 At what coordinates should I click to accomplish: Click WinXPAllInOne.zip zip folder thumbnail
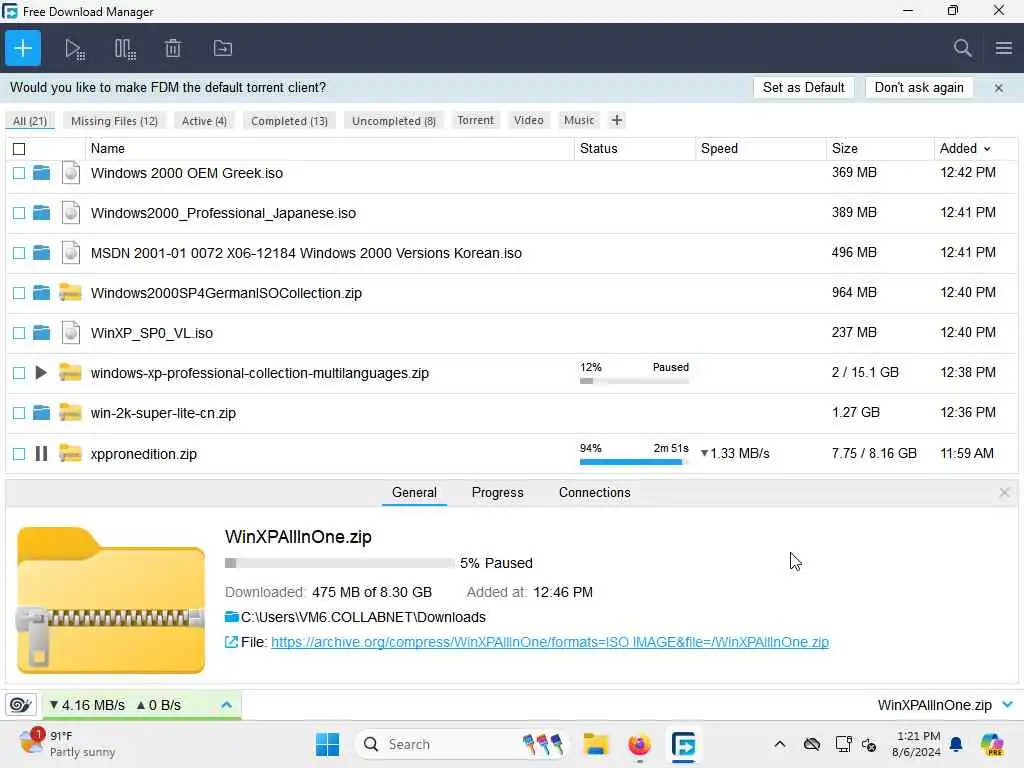111,600
